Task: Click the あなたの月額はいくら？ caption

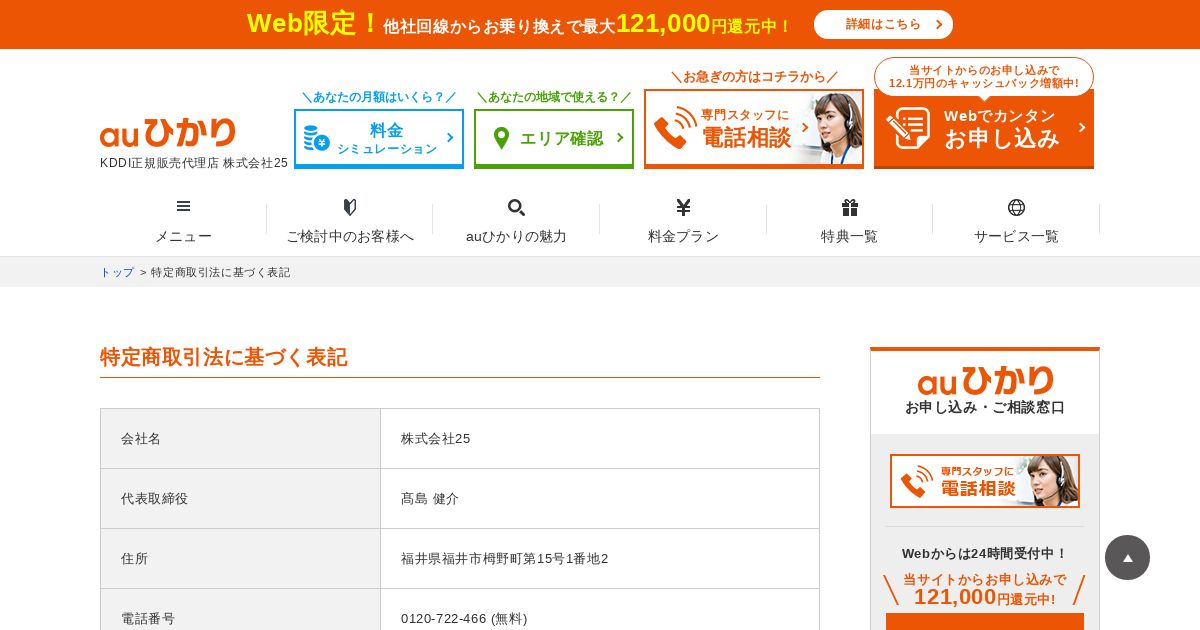Action: (x=379, y=97)
